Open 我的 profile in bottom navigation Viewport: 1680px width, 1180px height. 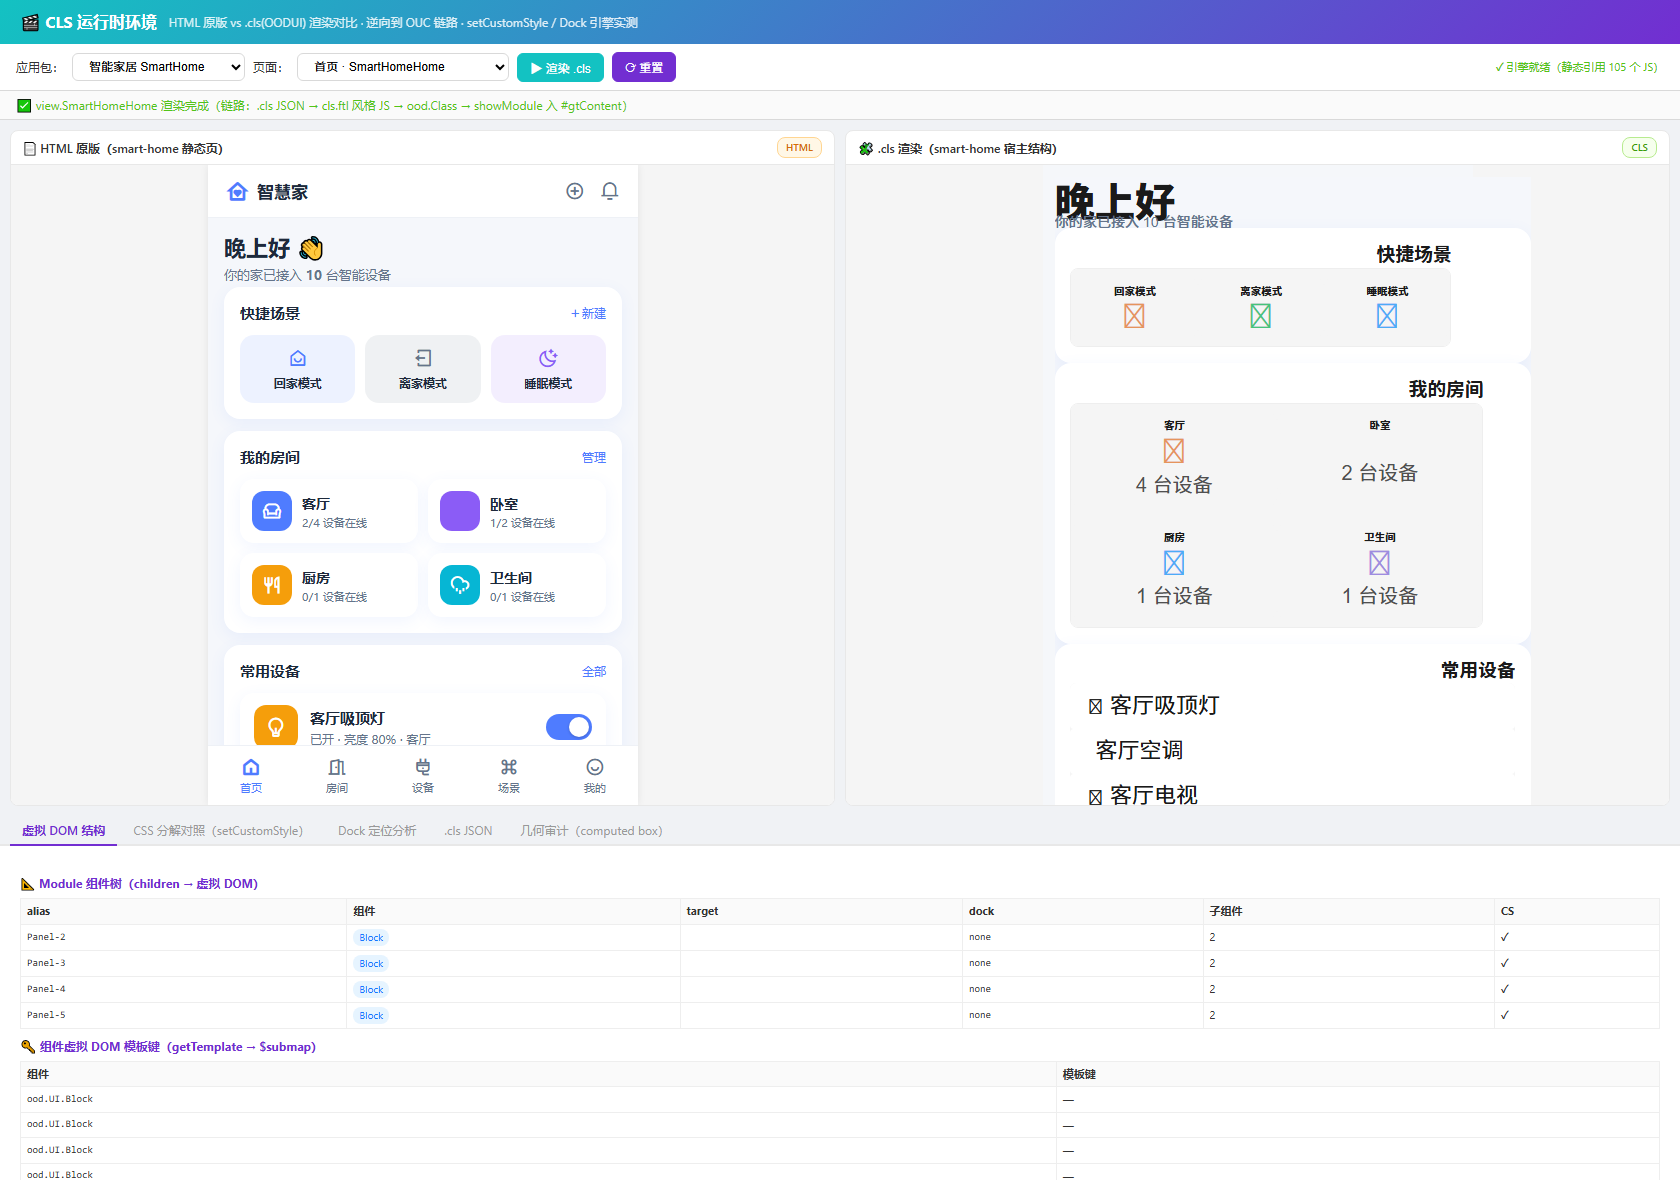[595, 775]
